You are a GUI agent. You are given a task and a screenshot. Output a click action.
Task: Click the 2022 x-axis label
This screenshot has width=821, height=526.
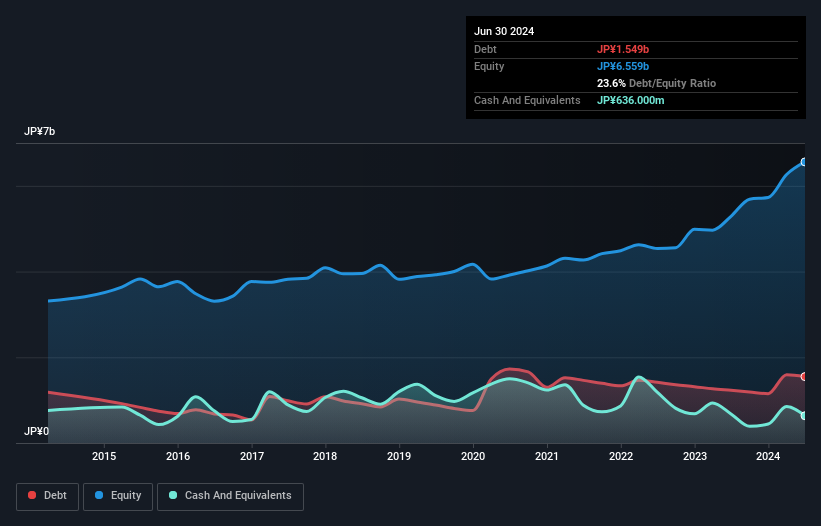621,456
